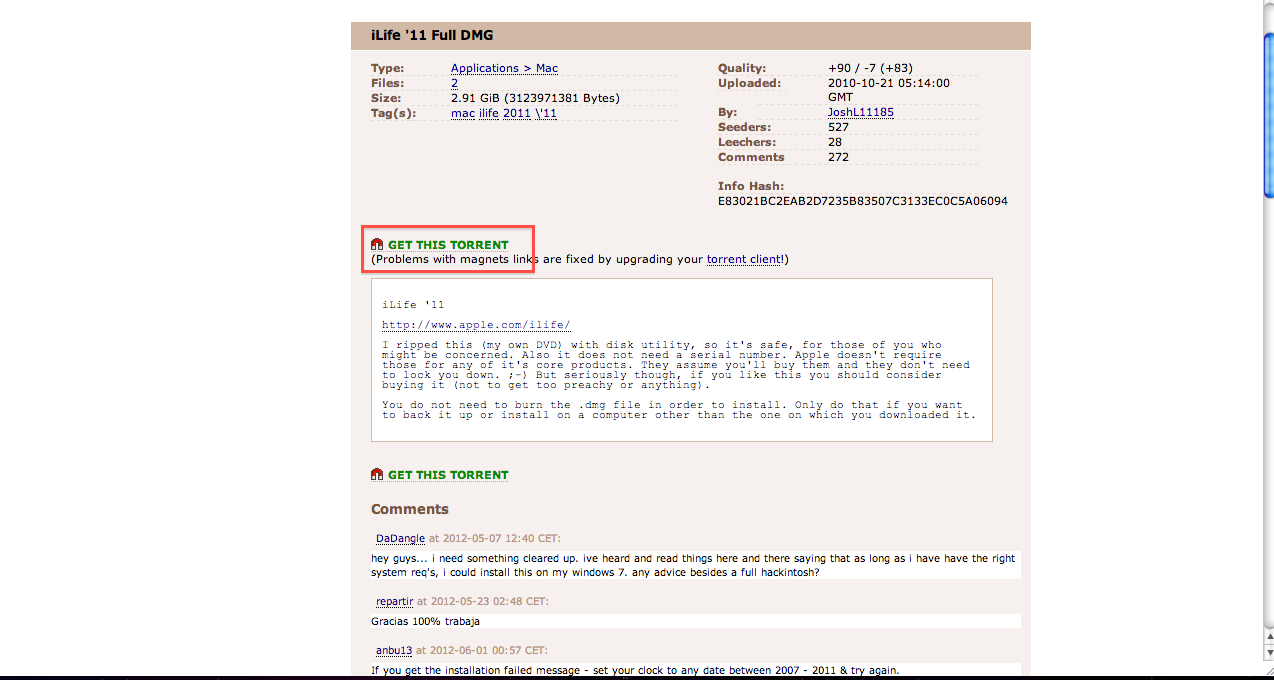Click DaDangle's comment beginning "hey guys..."
1274x680 pixels.
(x=693, y=565)
